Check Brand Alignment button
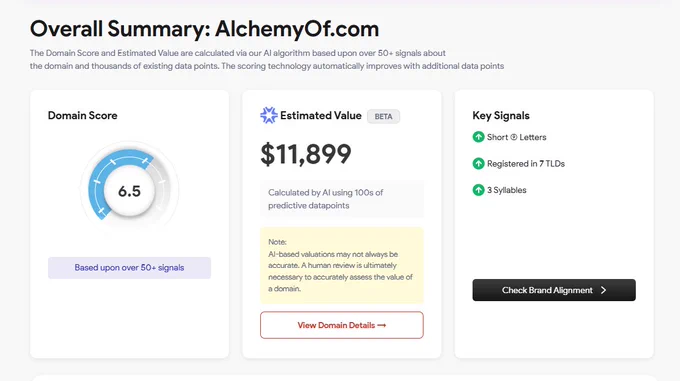Viewport: 680px width, 381px height. coord(554,290)
